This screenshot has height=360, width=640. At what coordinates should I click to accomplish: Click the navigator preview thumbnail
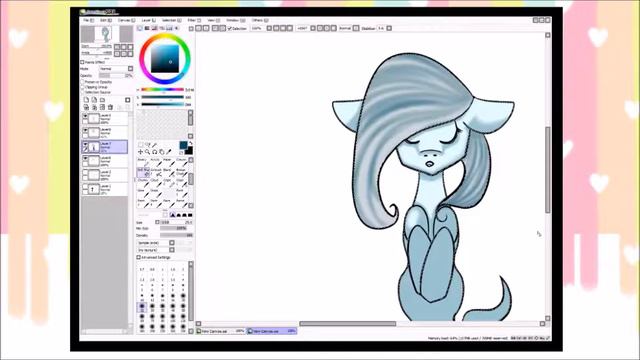click(107, 34)
